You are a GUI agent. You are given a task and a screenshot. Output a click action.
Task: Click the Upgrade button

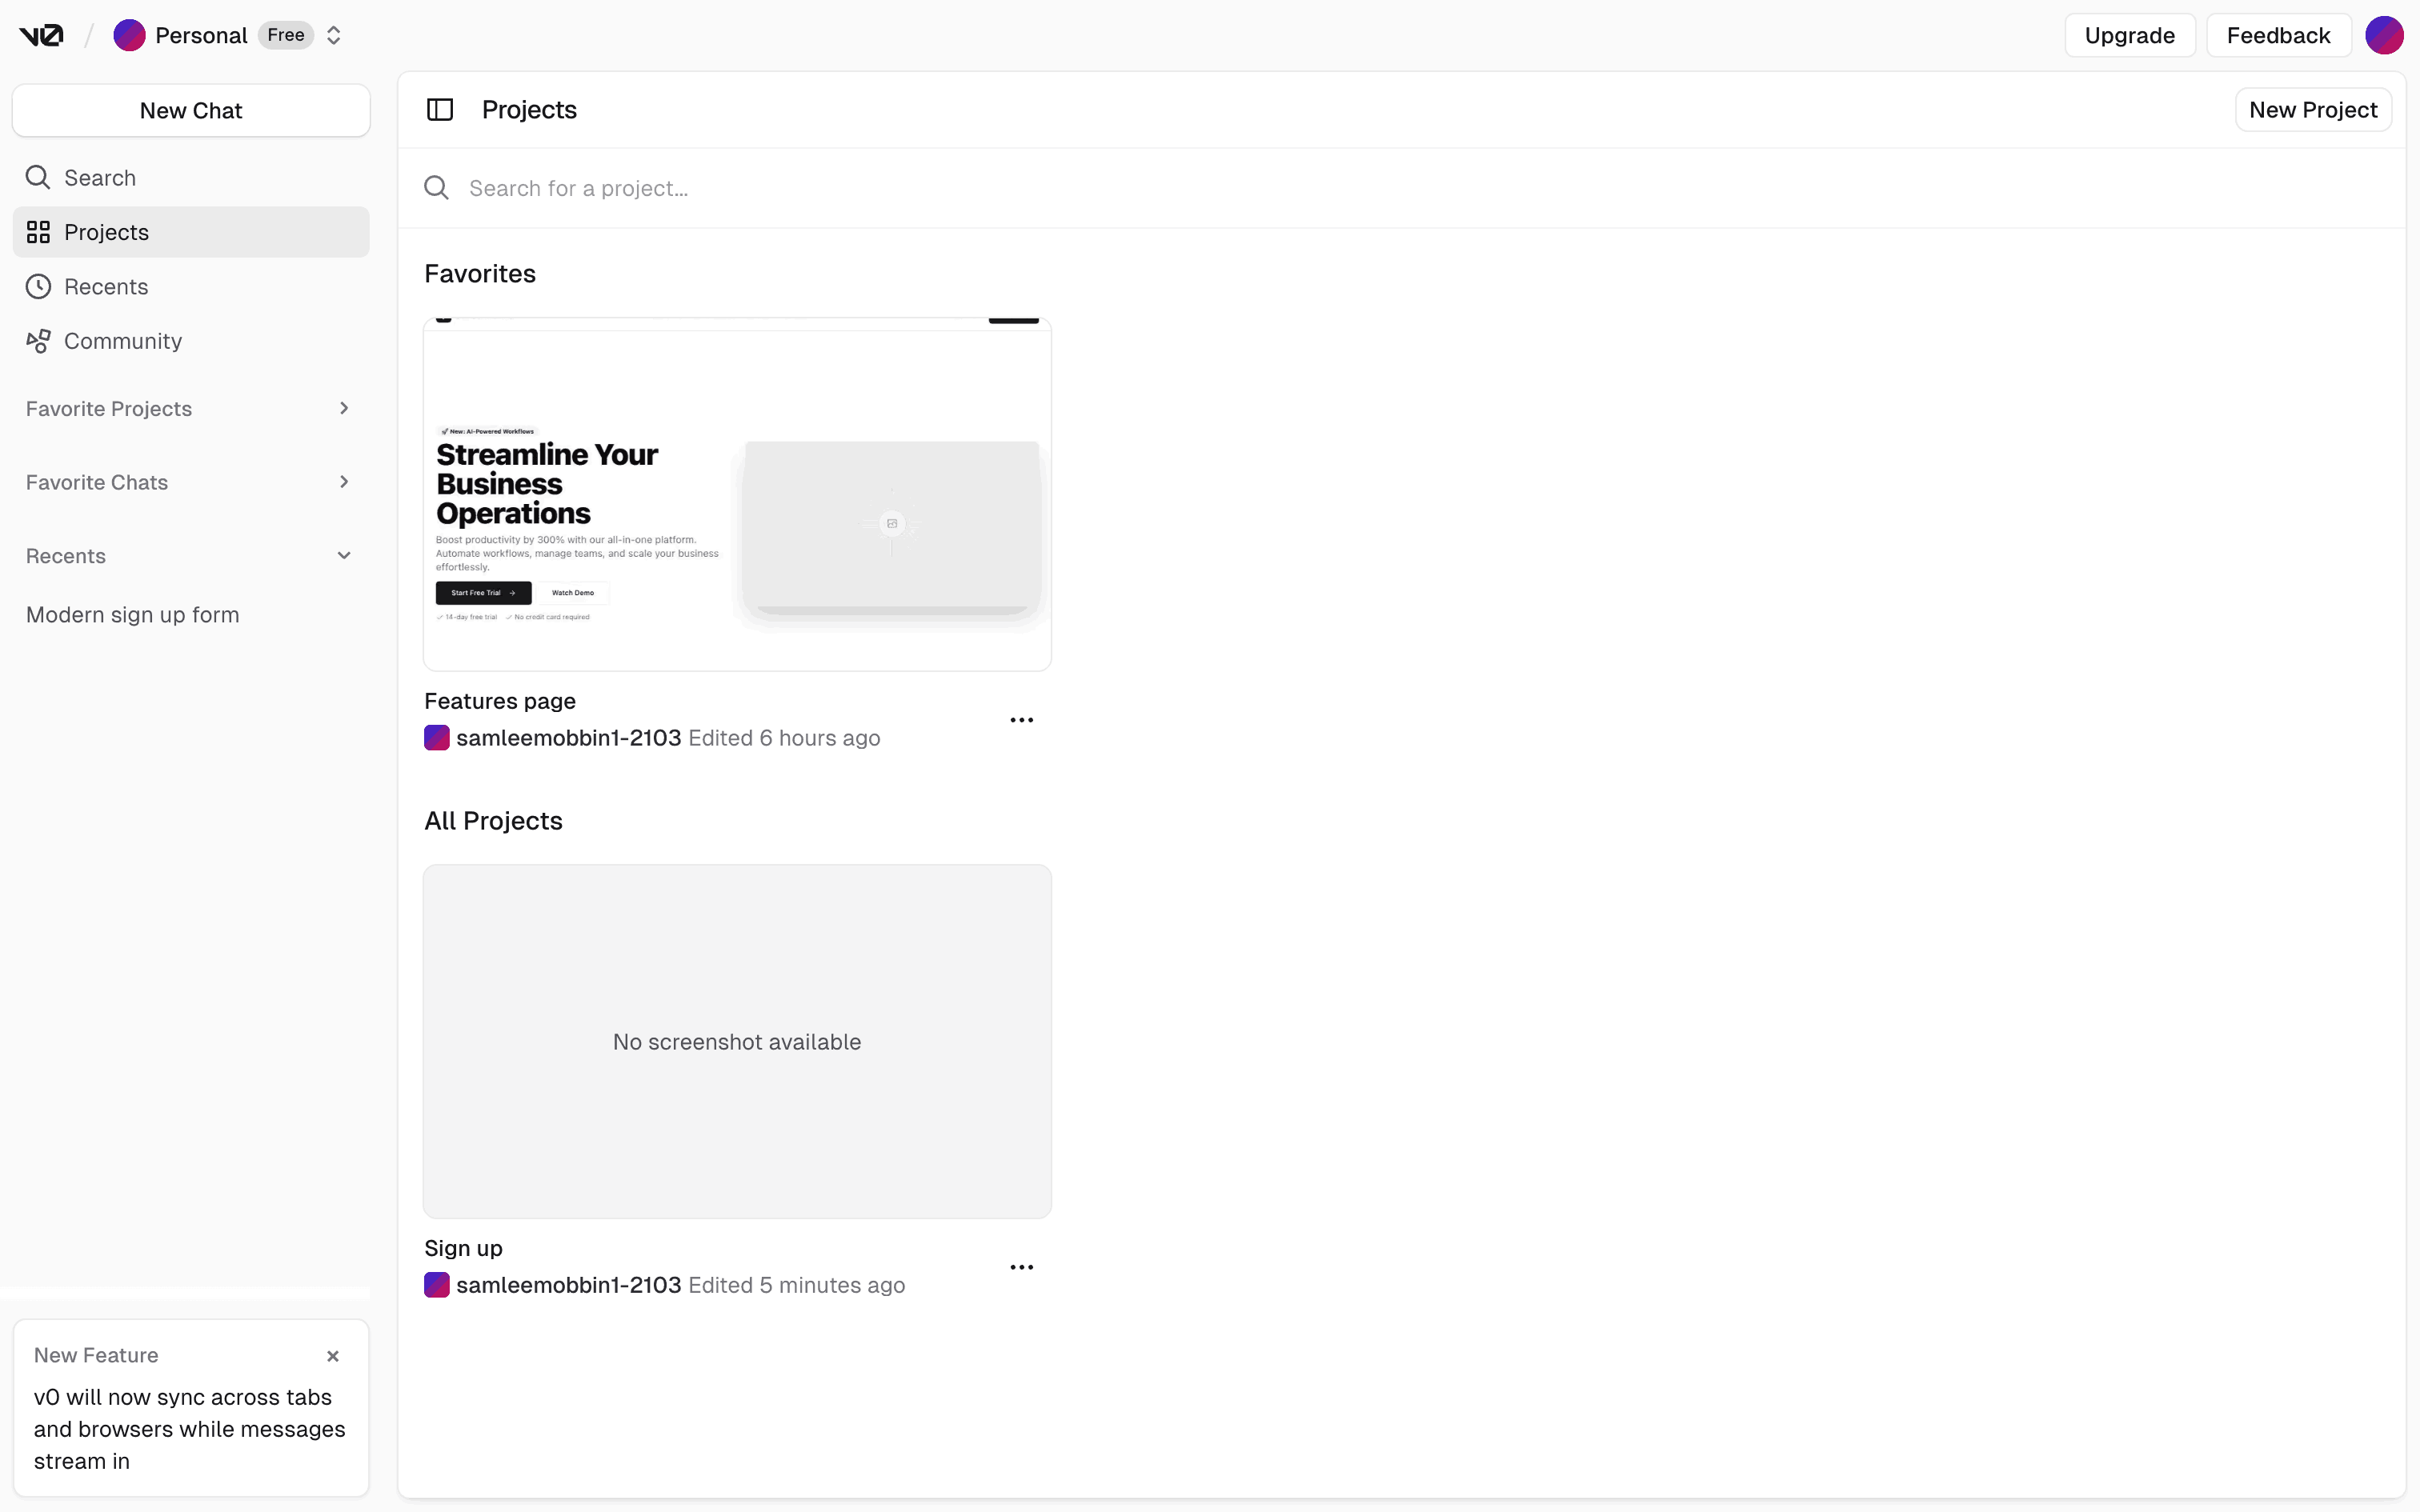pyautogui.click(x=2129, y=36)
